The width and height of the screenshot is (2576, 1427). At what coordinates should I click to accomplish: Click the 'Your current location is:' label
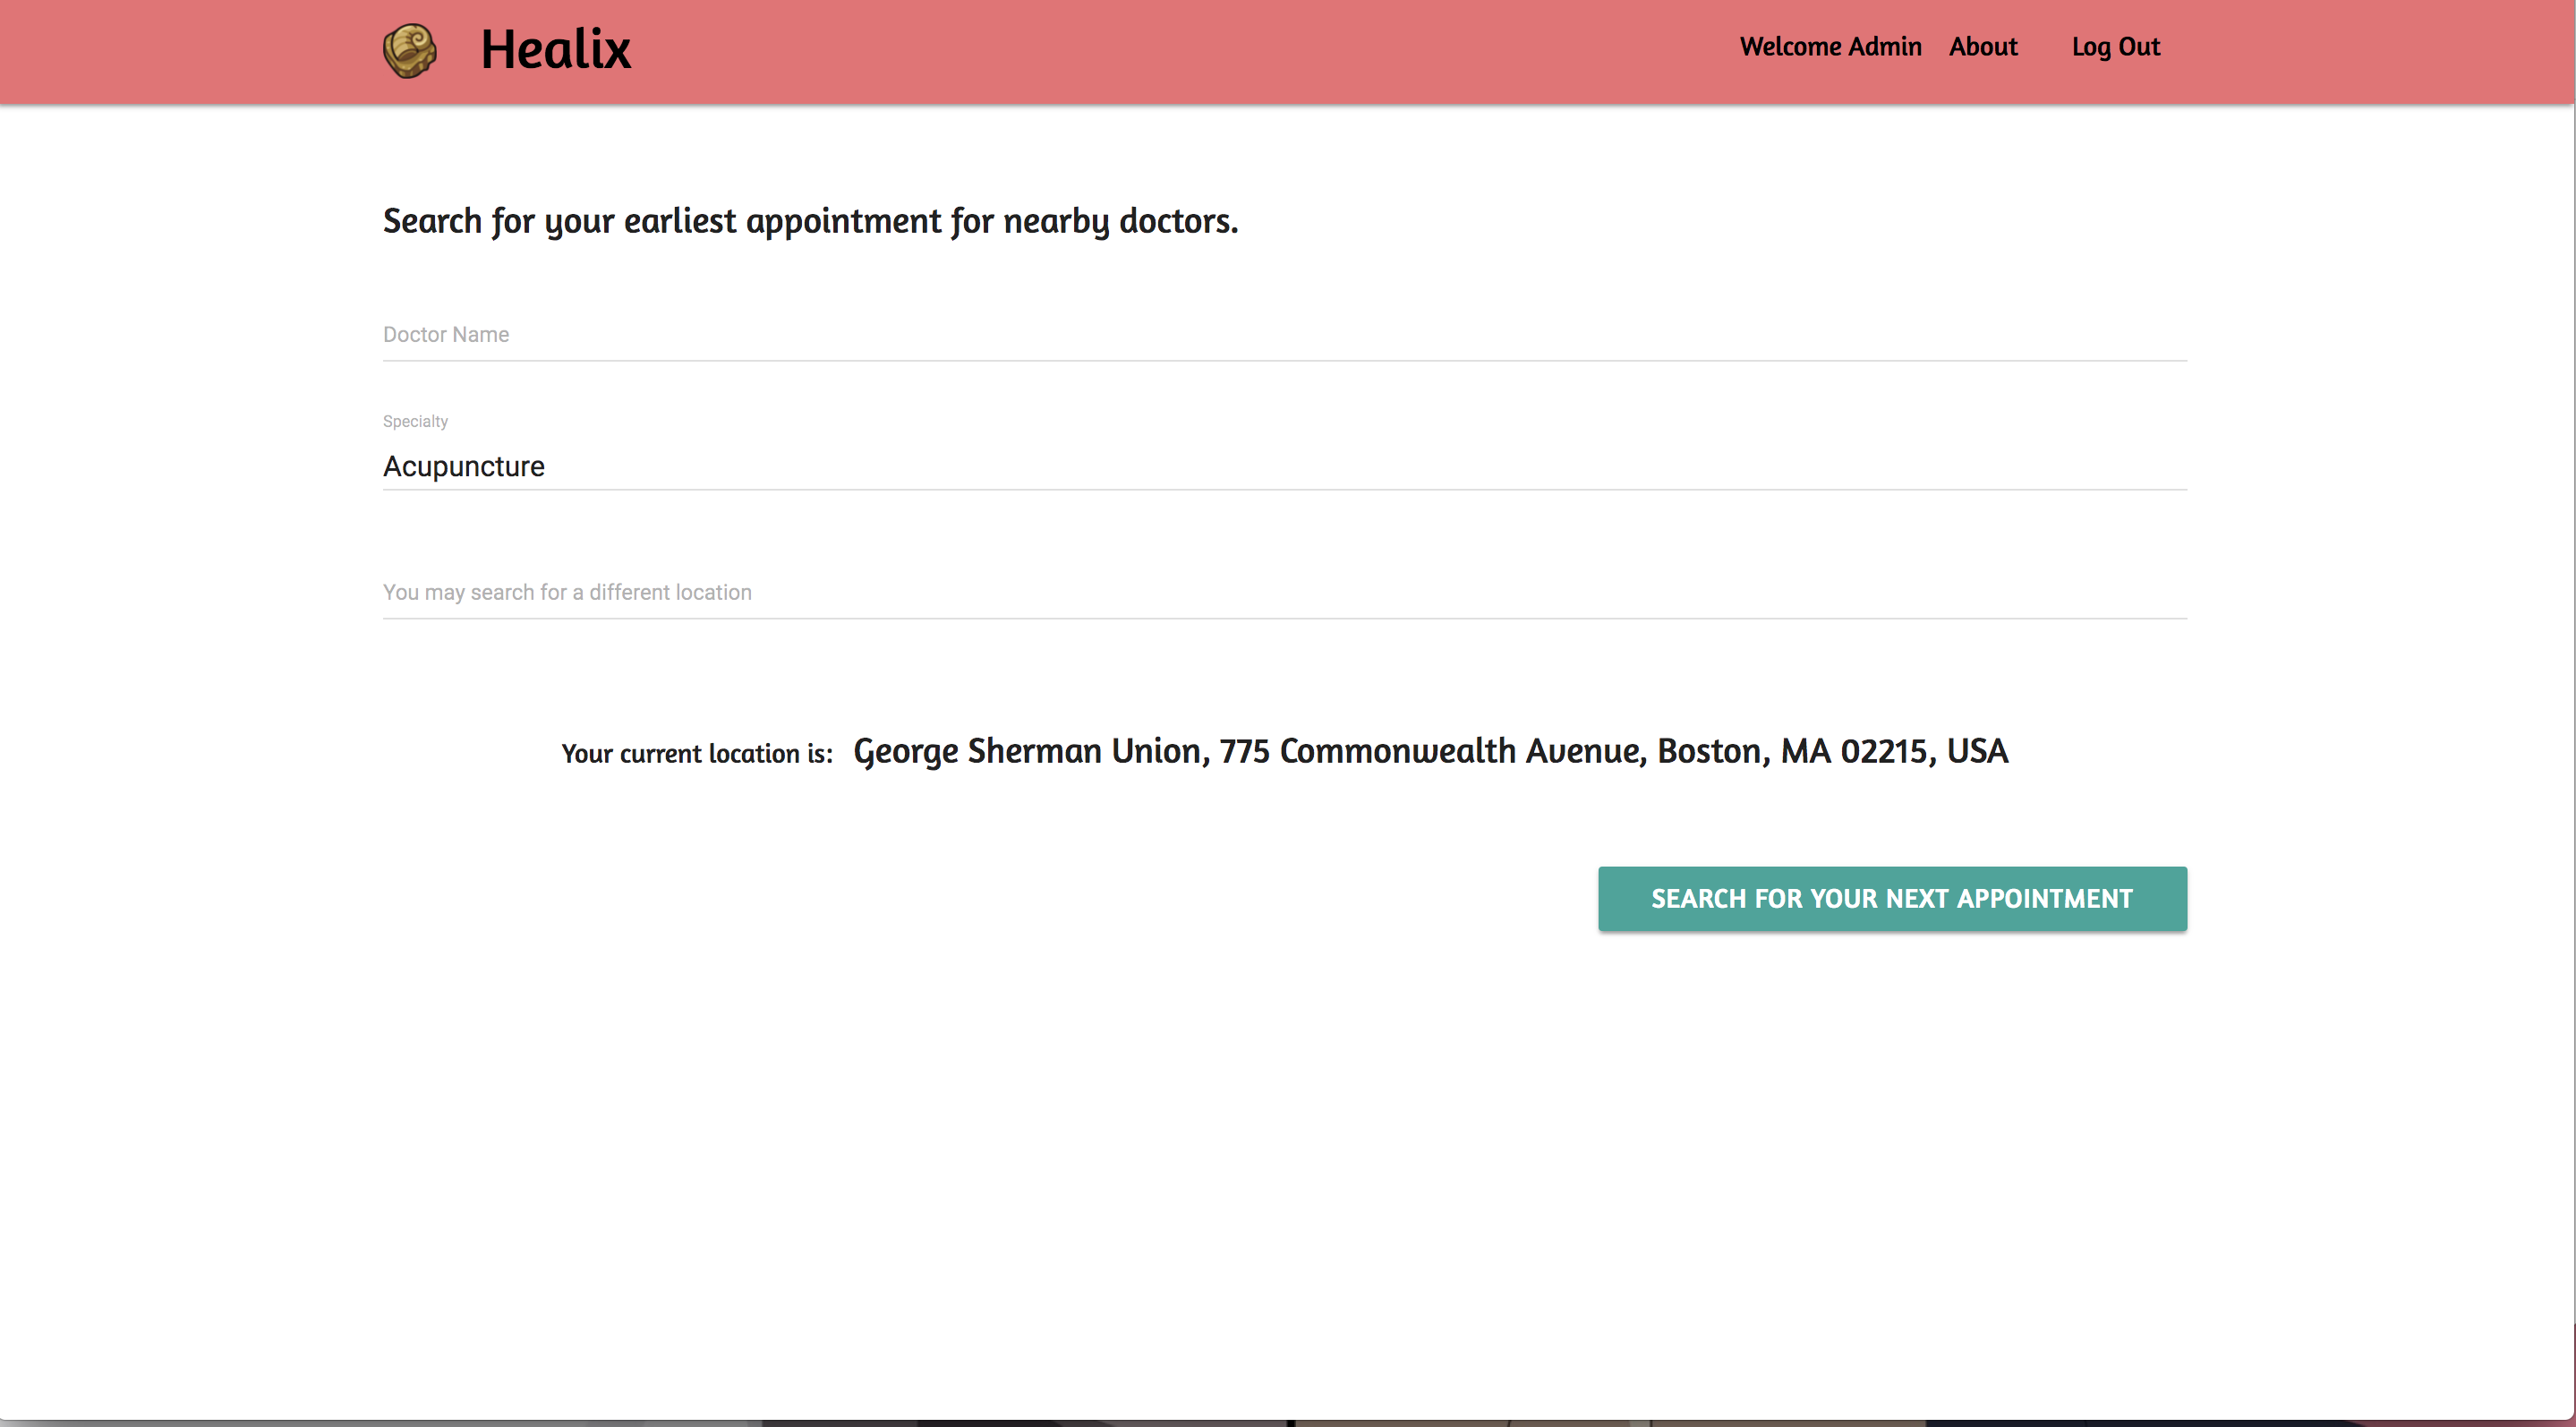[697, 753]
